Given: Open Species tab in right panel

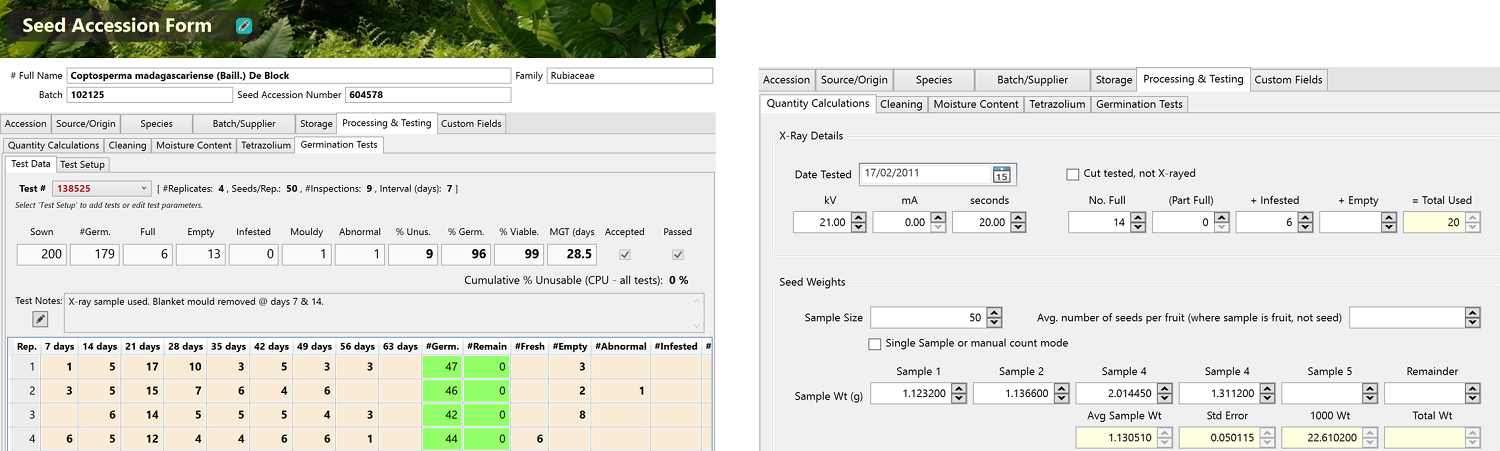Looking at the screenshot, I should 934,80.
